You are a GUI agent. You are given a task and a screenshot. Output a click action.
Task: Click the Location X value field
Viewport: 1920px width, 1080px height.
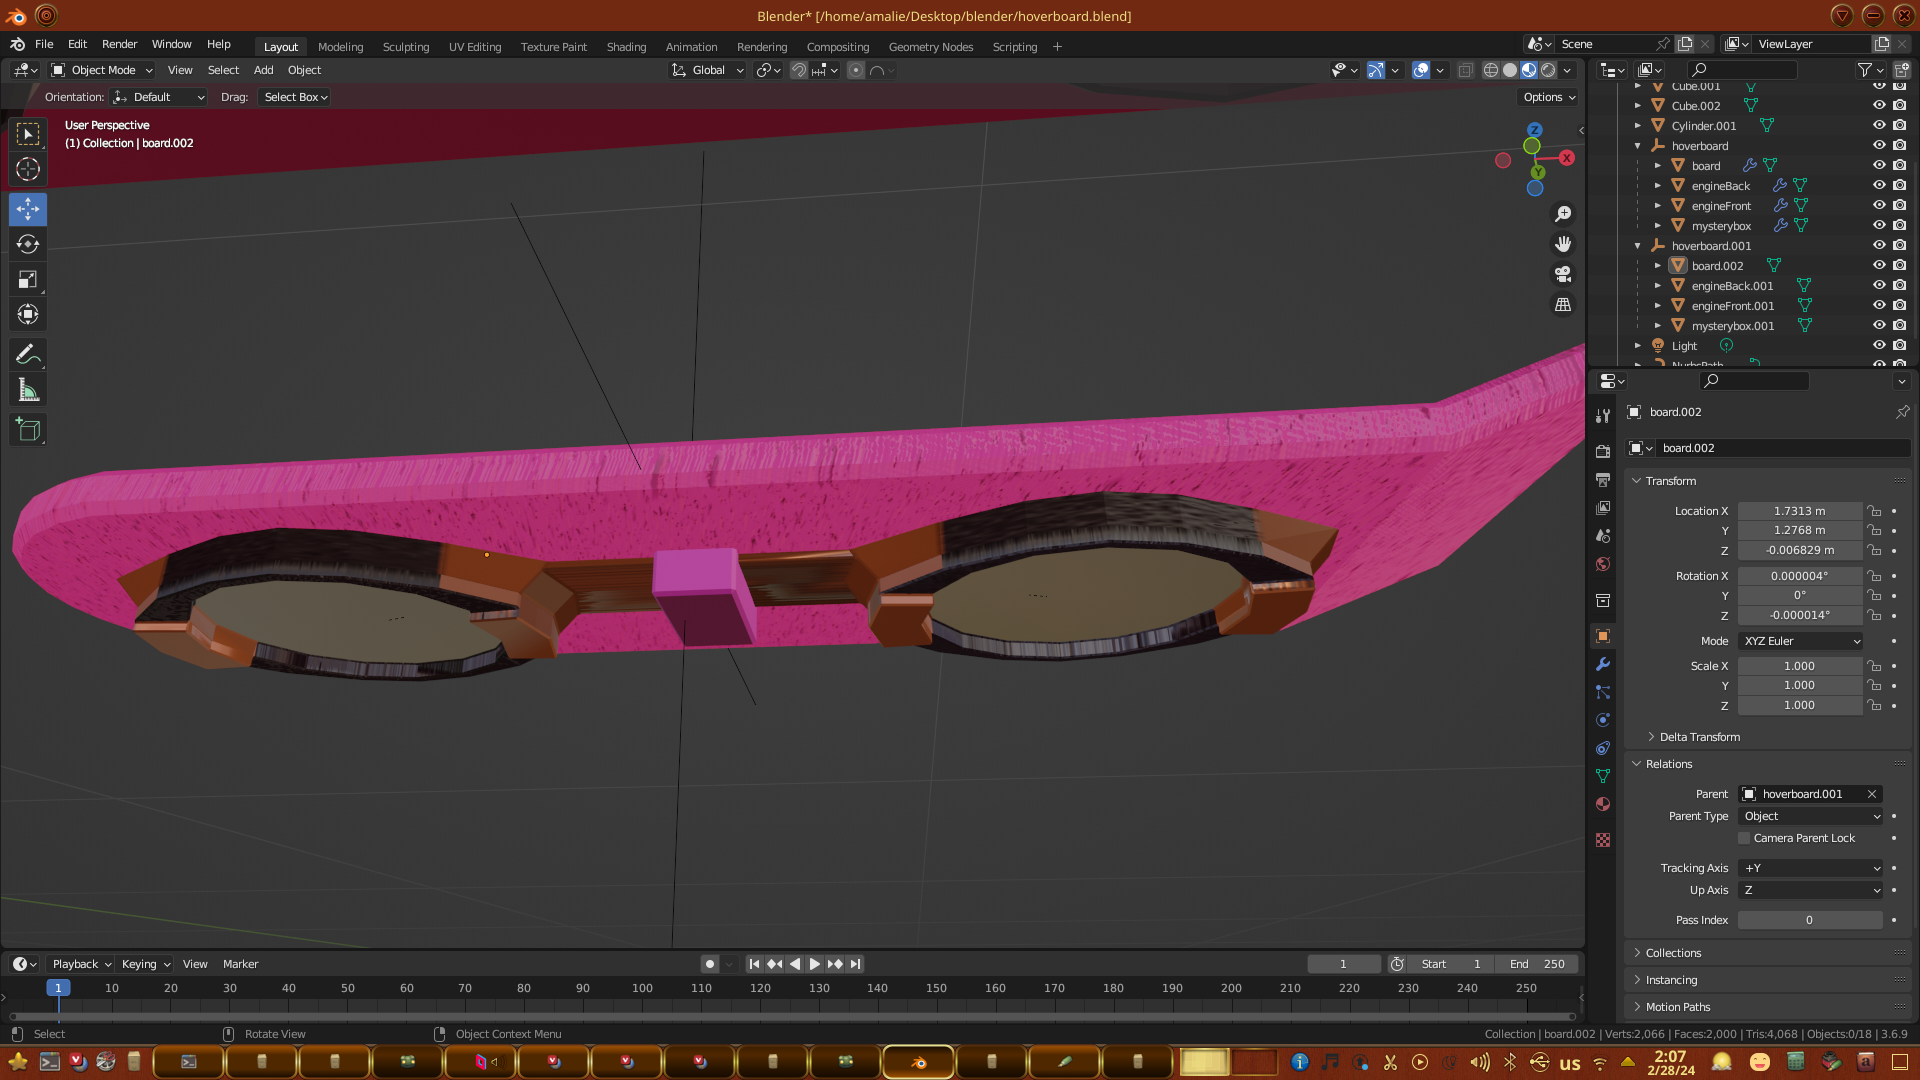1799,511
